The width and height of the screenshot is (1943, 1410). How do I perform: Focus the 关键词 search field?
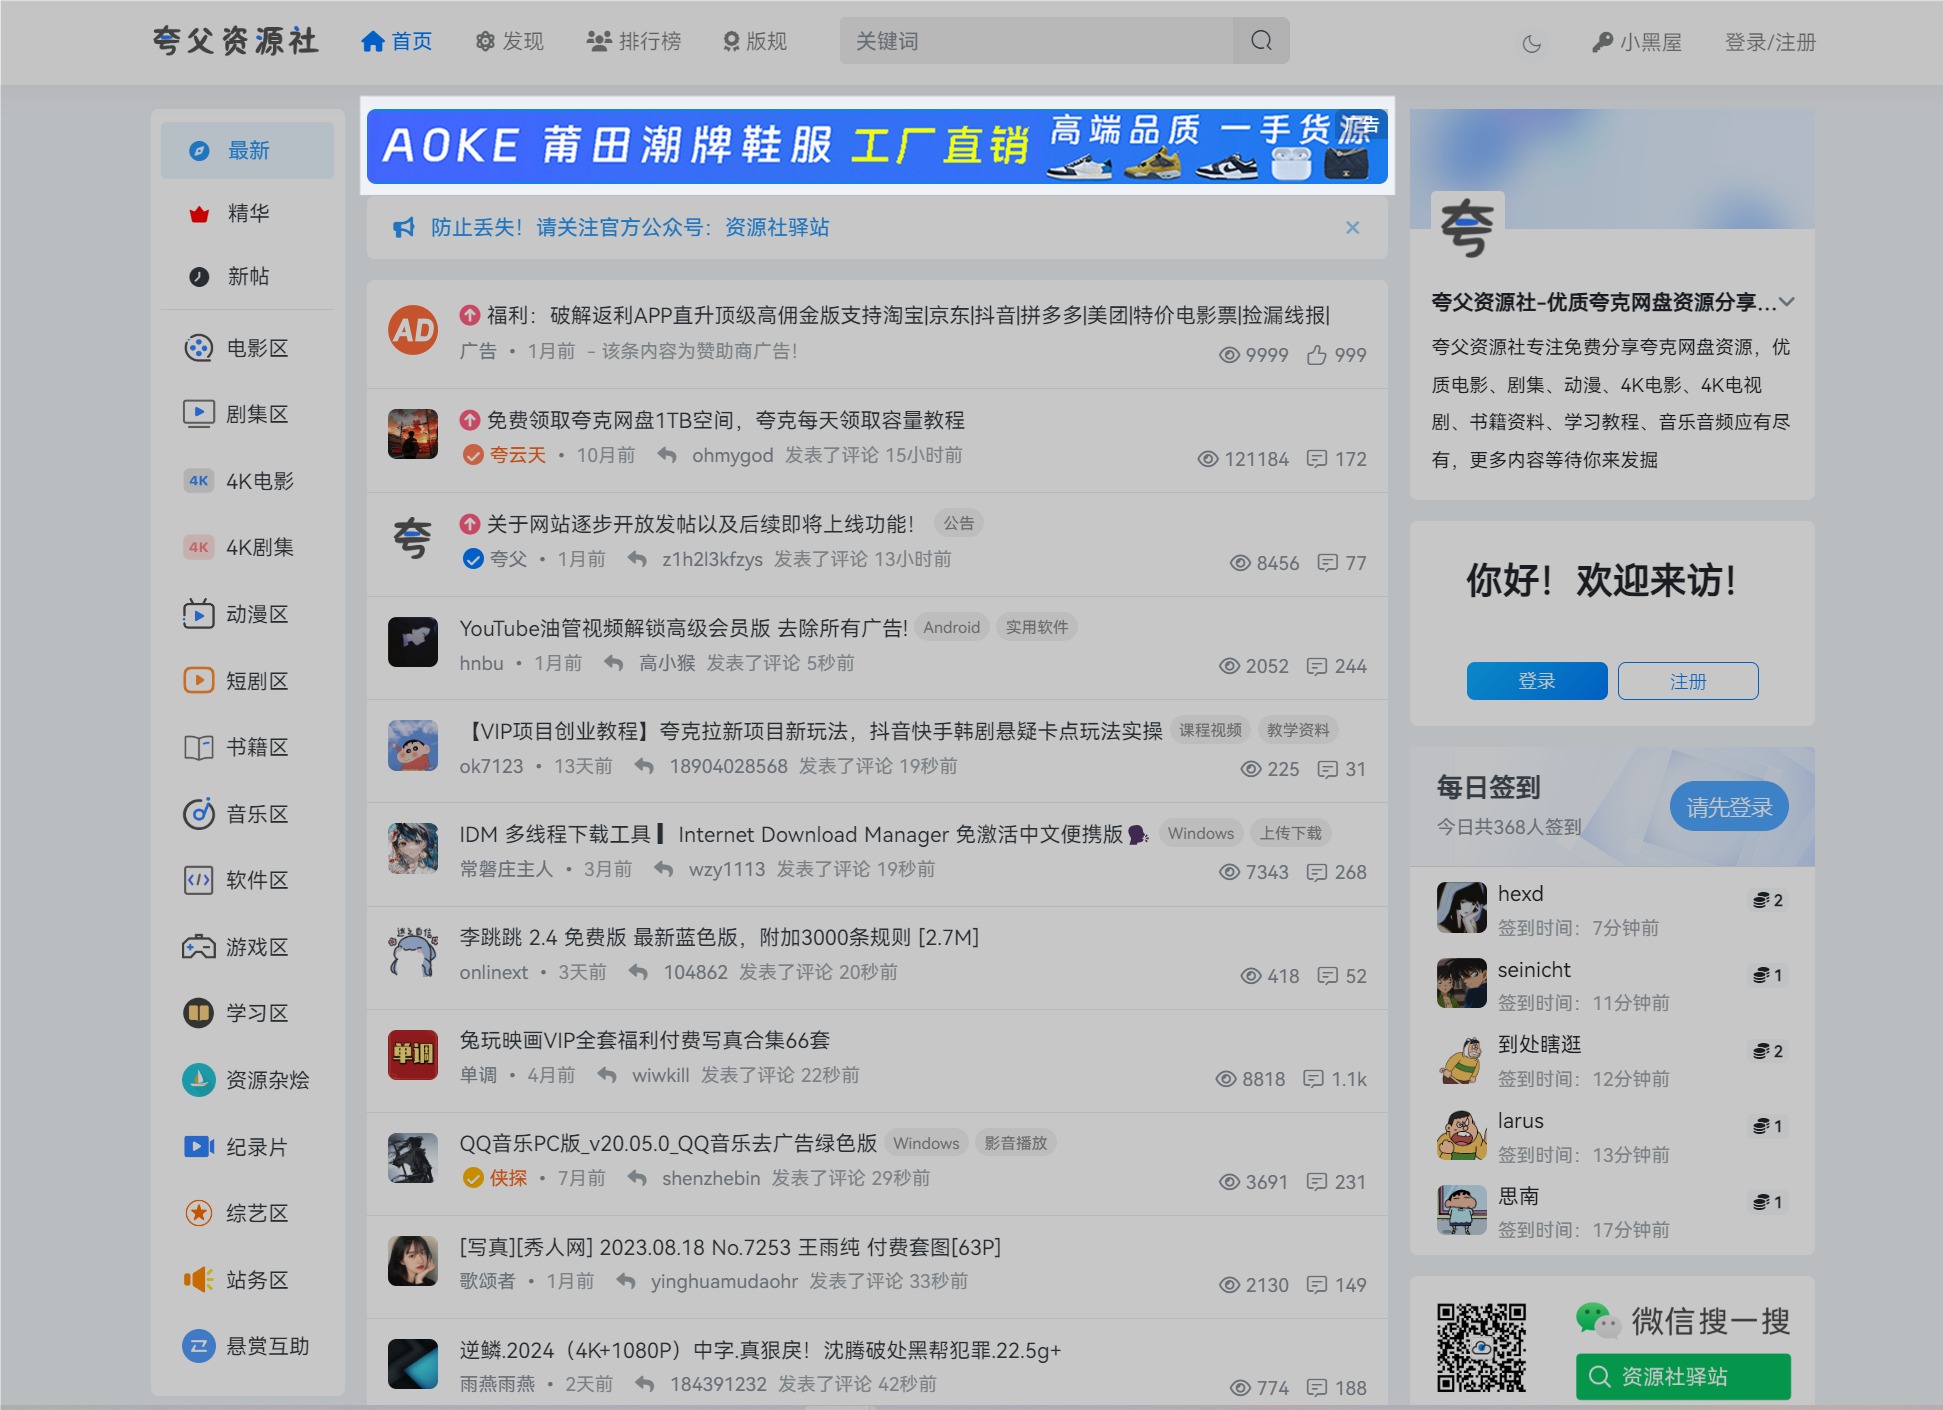click(1037, 41)
